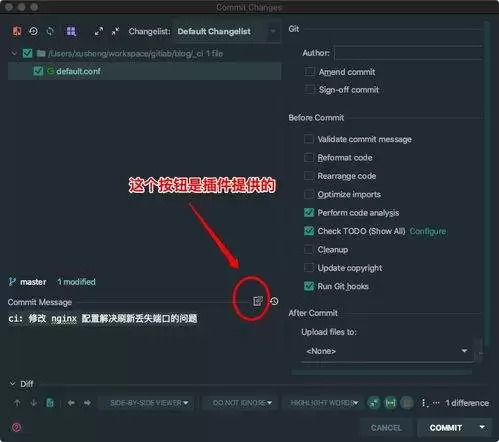Toggle the _ci directory checkbox

point(27,53)
